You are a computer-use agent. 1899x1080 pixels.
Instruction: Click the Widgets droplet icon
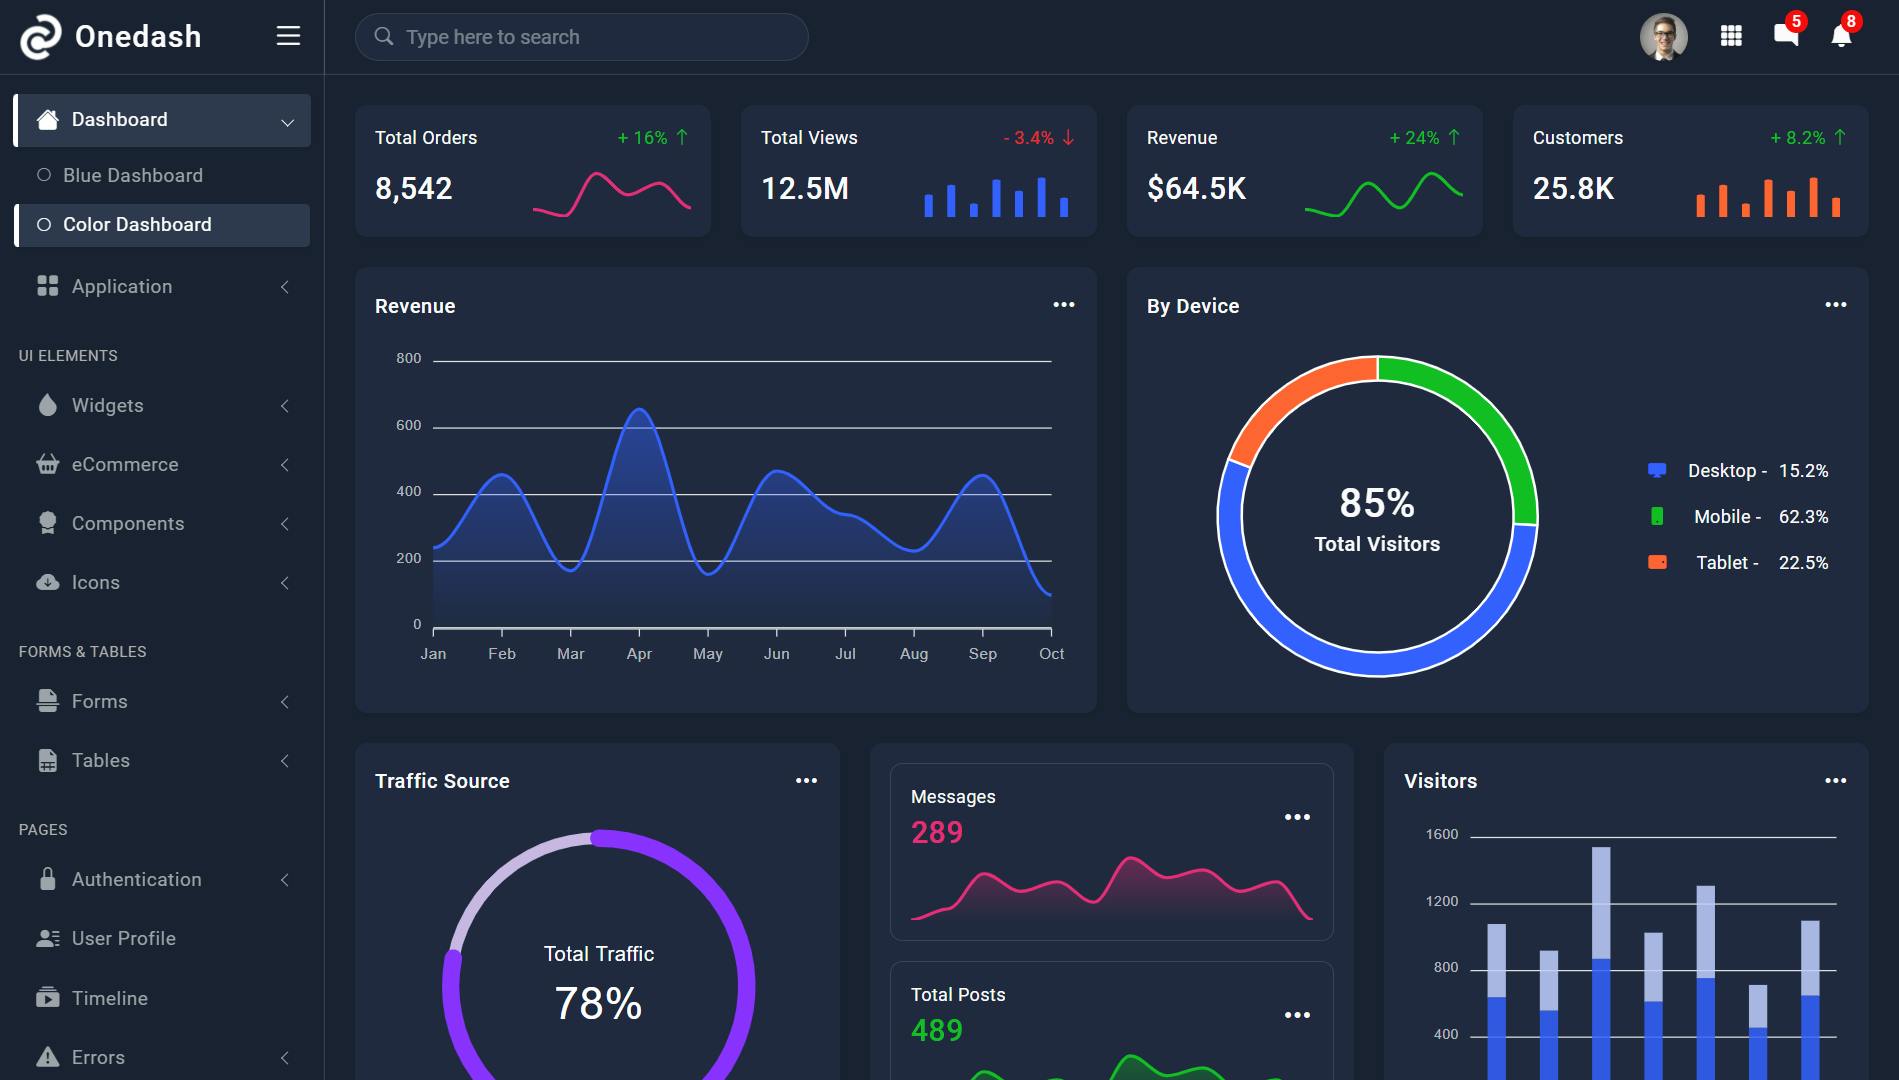click(47, 405)
